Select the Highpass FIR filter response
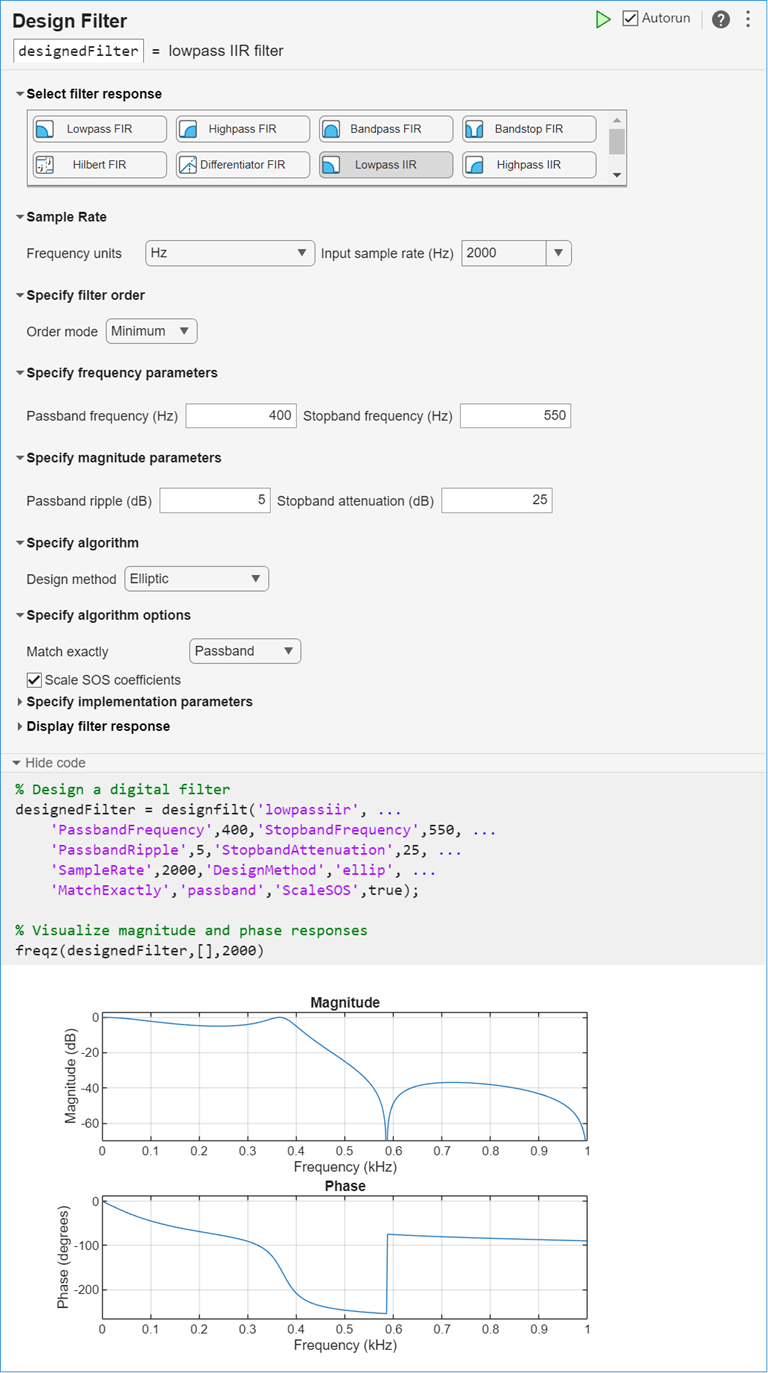The height and width of the screenshot is (1373, 768). [x=241, y=128]
